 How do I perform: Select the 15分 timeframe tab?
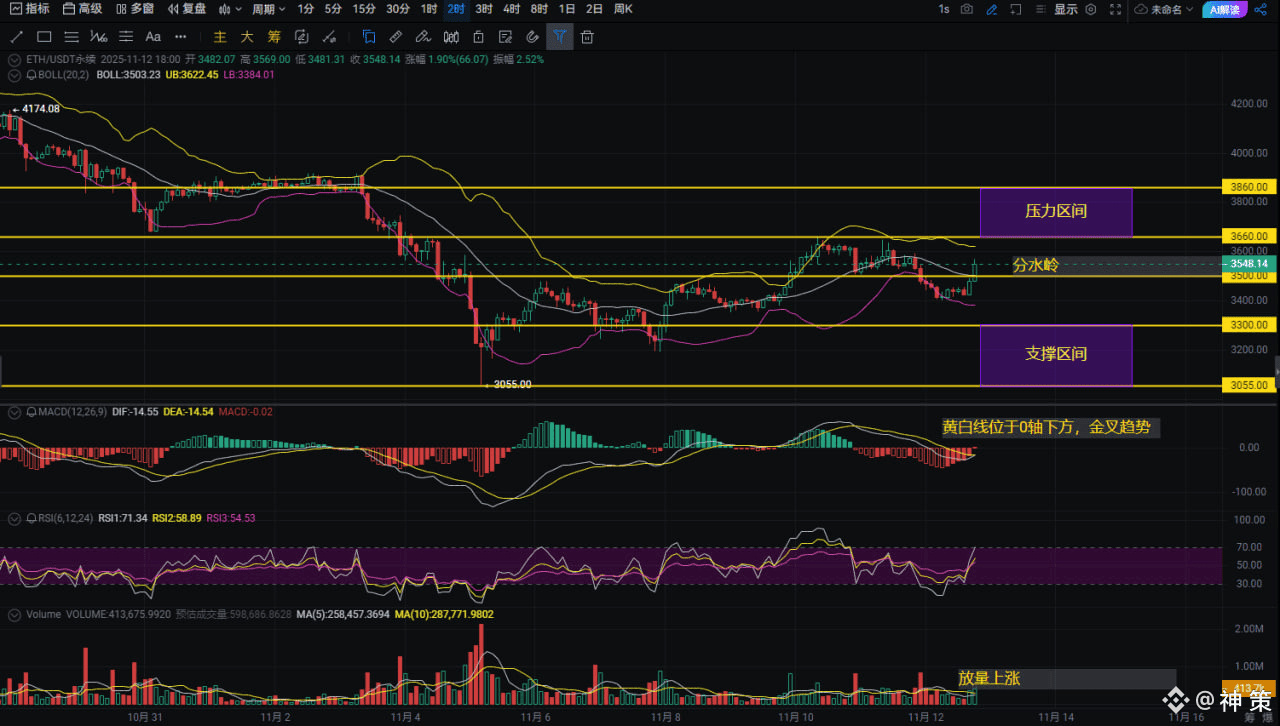click(364, 9)
